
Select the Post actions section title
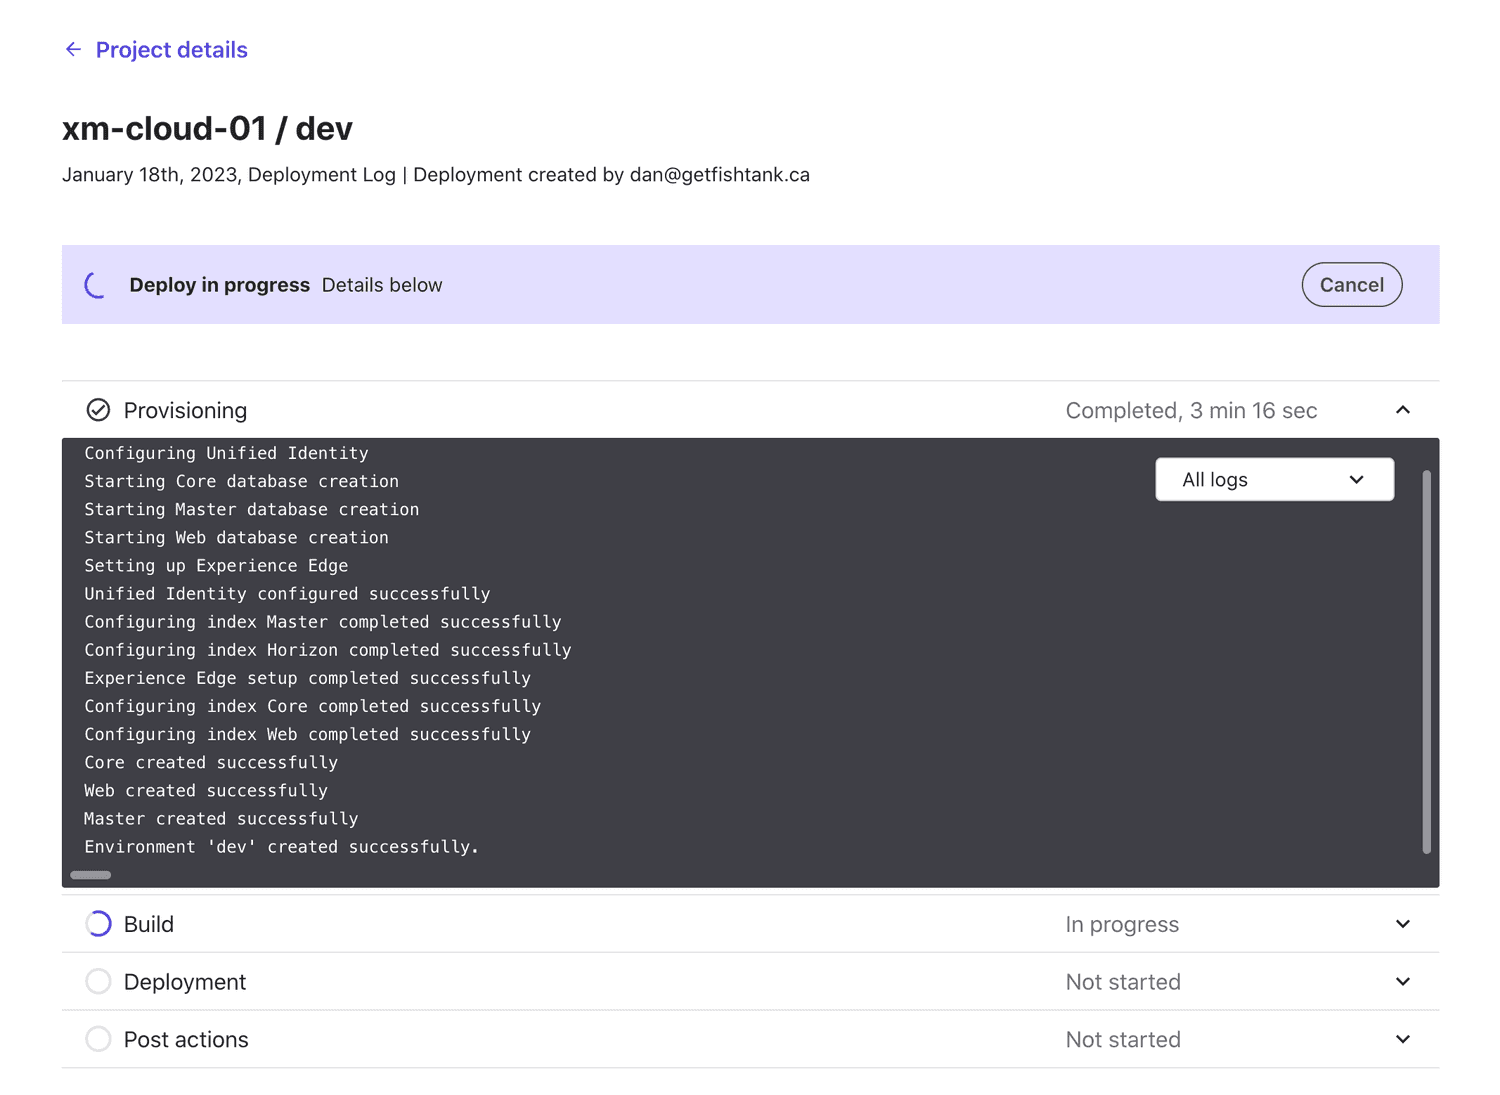tap(186, 1040)
